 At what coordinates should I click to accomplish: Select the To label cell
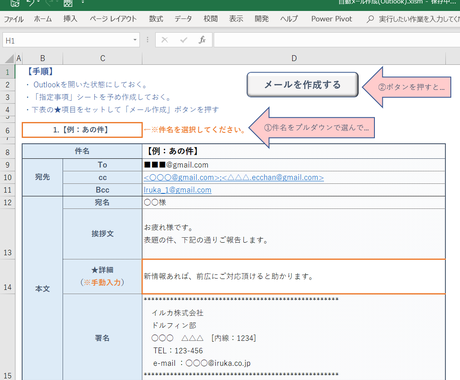[102, 165]
